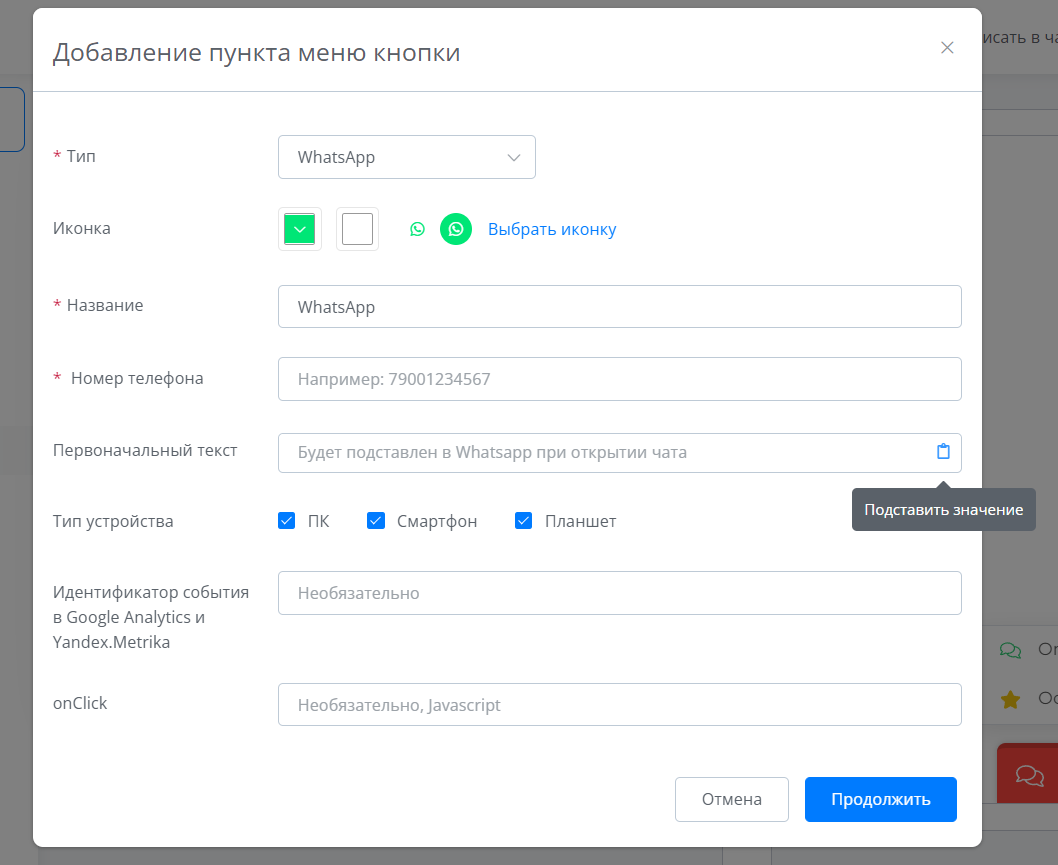
Task: Click the Выбрать иконку link
Action: (x=552, y=229)
